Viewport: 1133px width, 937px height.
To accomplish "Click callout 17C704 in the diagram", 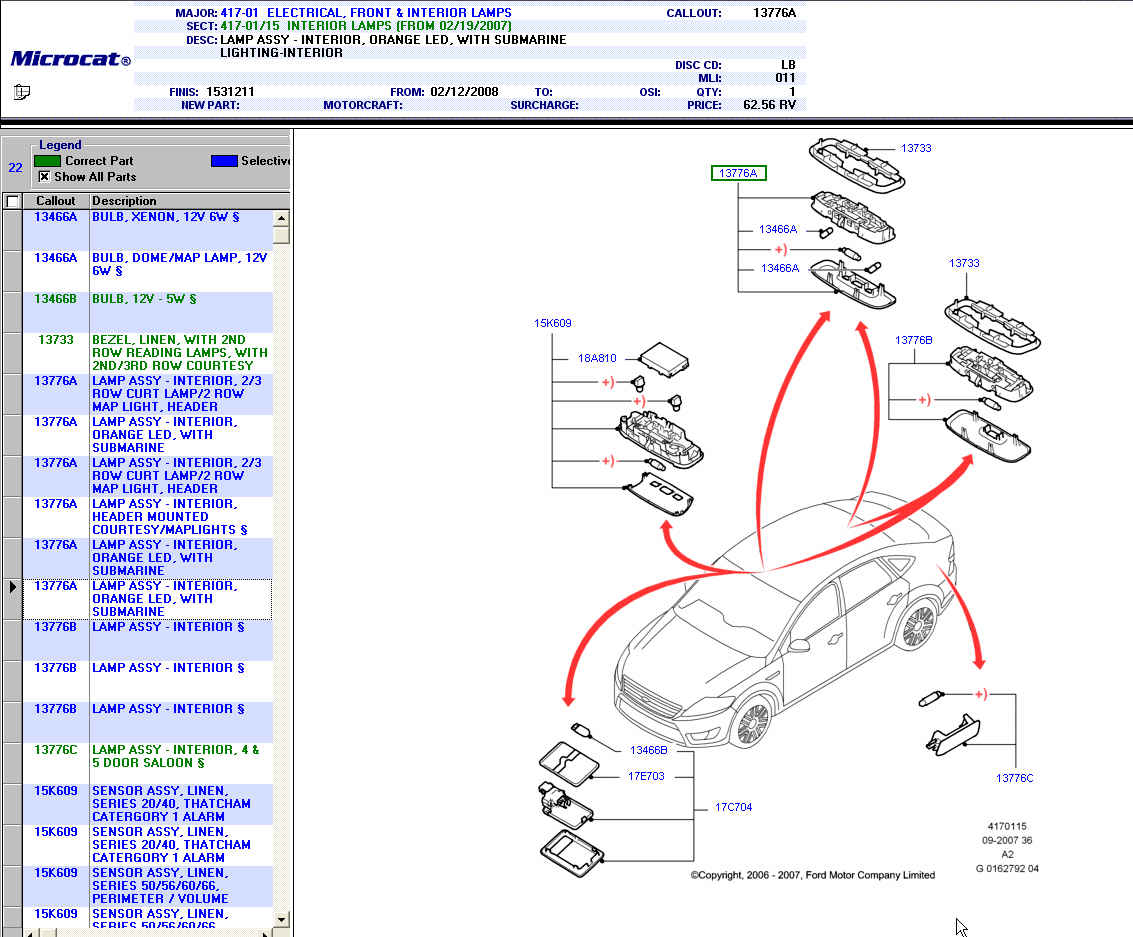I will 733,807.
